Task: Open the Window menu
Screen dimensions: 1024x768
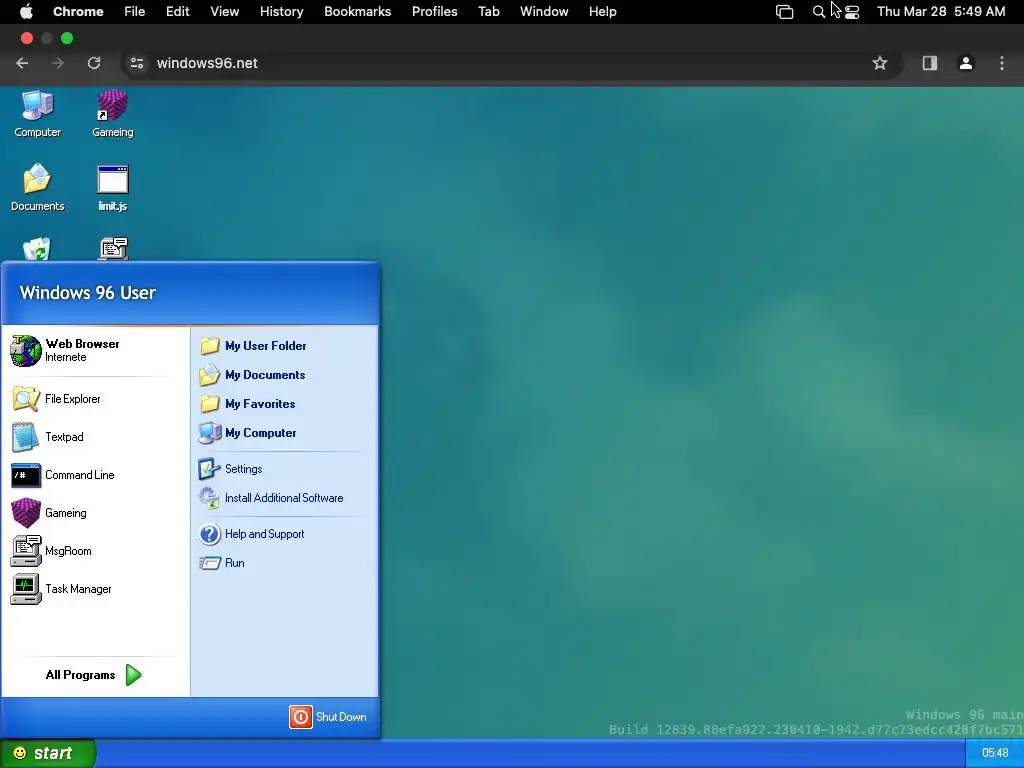Action: [544, 12]
